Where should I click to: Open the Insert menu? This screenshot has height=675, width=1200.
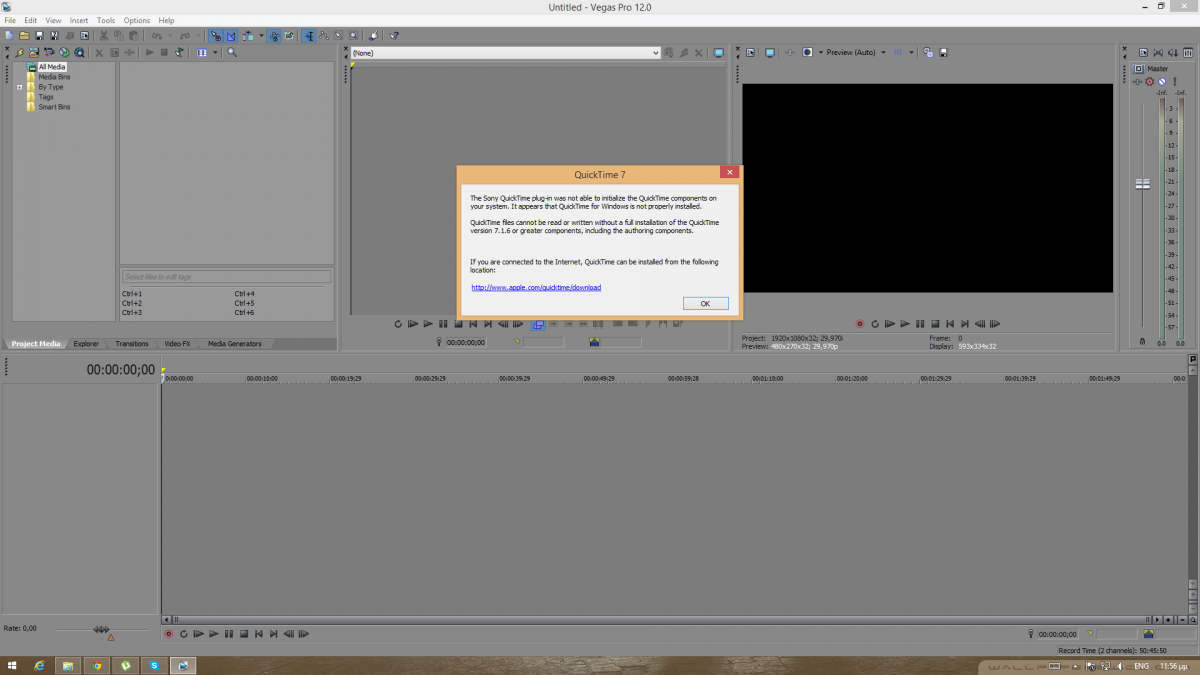tap(79, 20)
